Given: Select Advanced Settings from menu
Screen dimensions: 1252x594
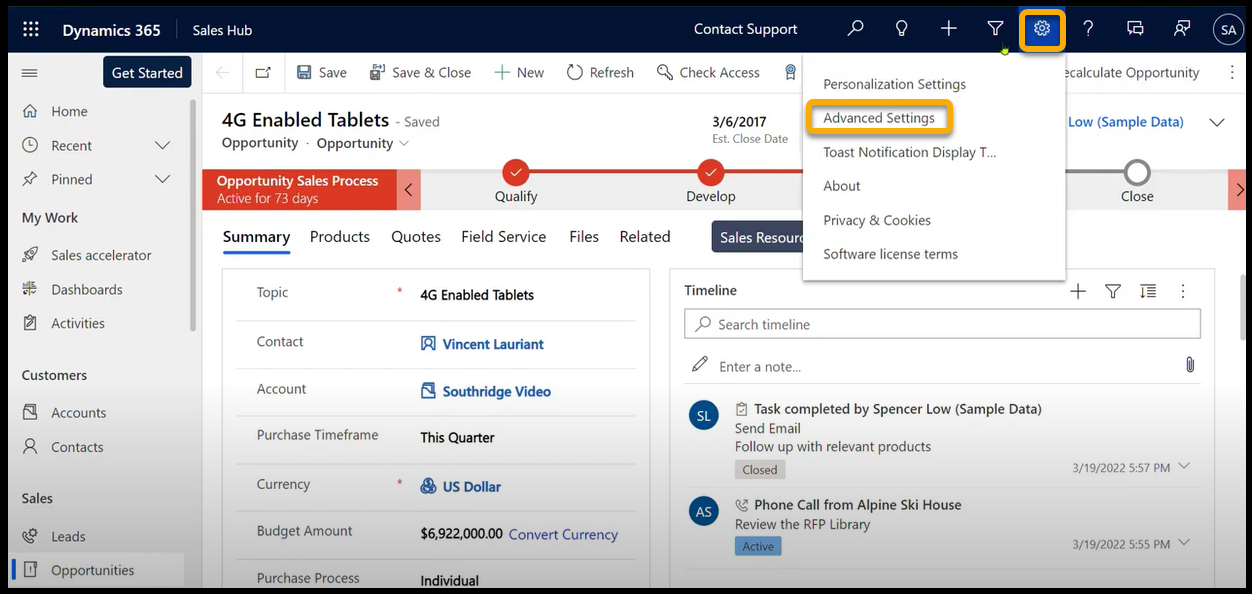Looking at the screenshot, I should [879, 118].
